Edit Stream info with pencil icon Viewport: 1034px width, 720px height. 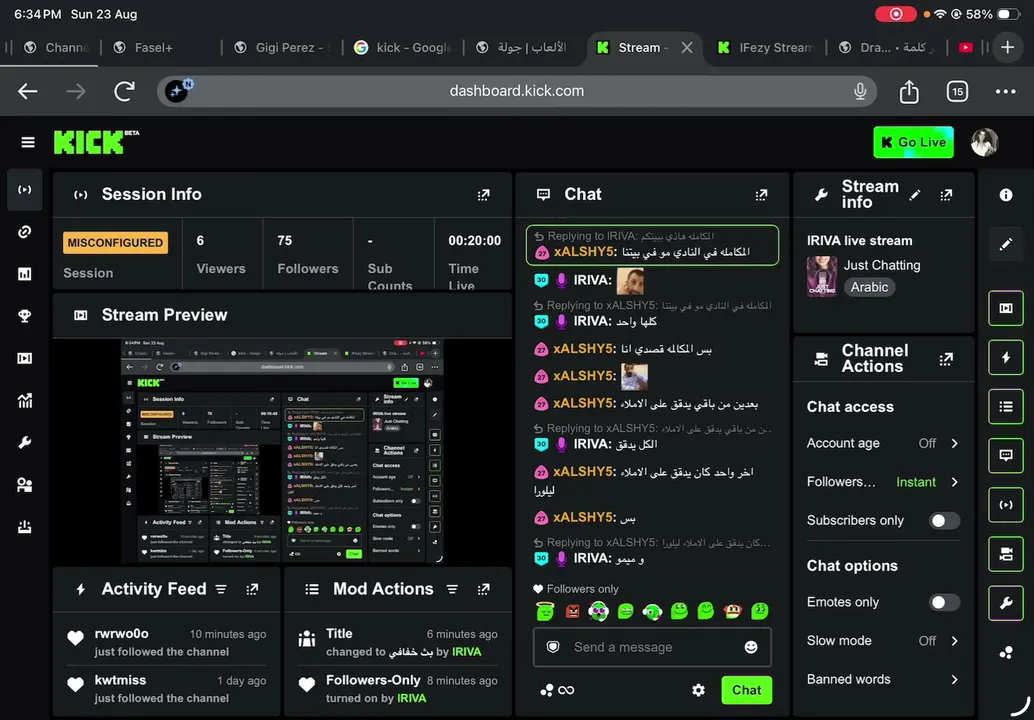[x=915, y=195]
